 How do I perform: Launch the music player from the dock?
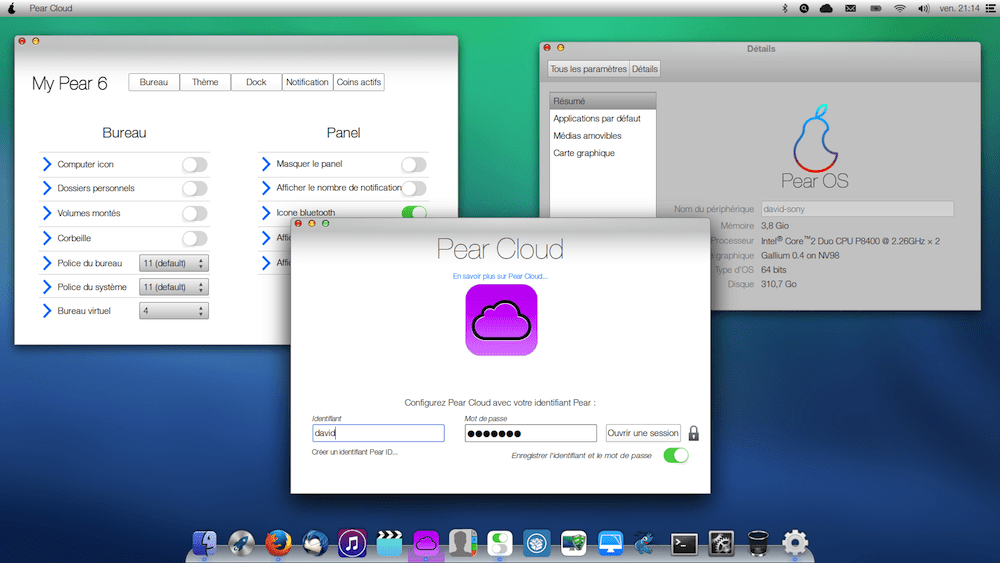[x=351, y=542]
